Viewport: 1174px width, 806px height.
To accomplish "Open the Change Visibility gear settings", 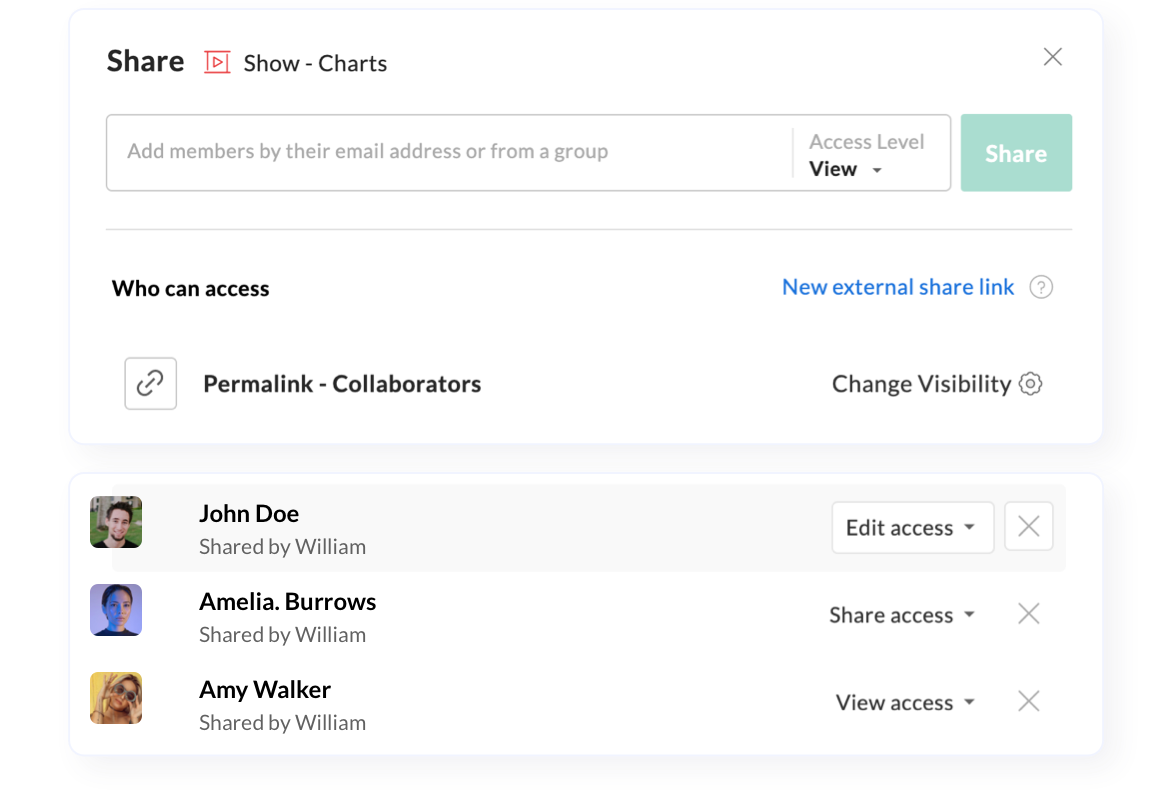I will tap(1030, 384).
